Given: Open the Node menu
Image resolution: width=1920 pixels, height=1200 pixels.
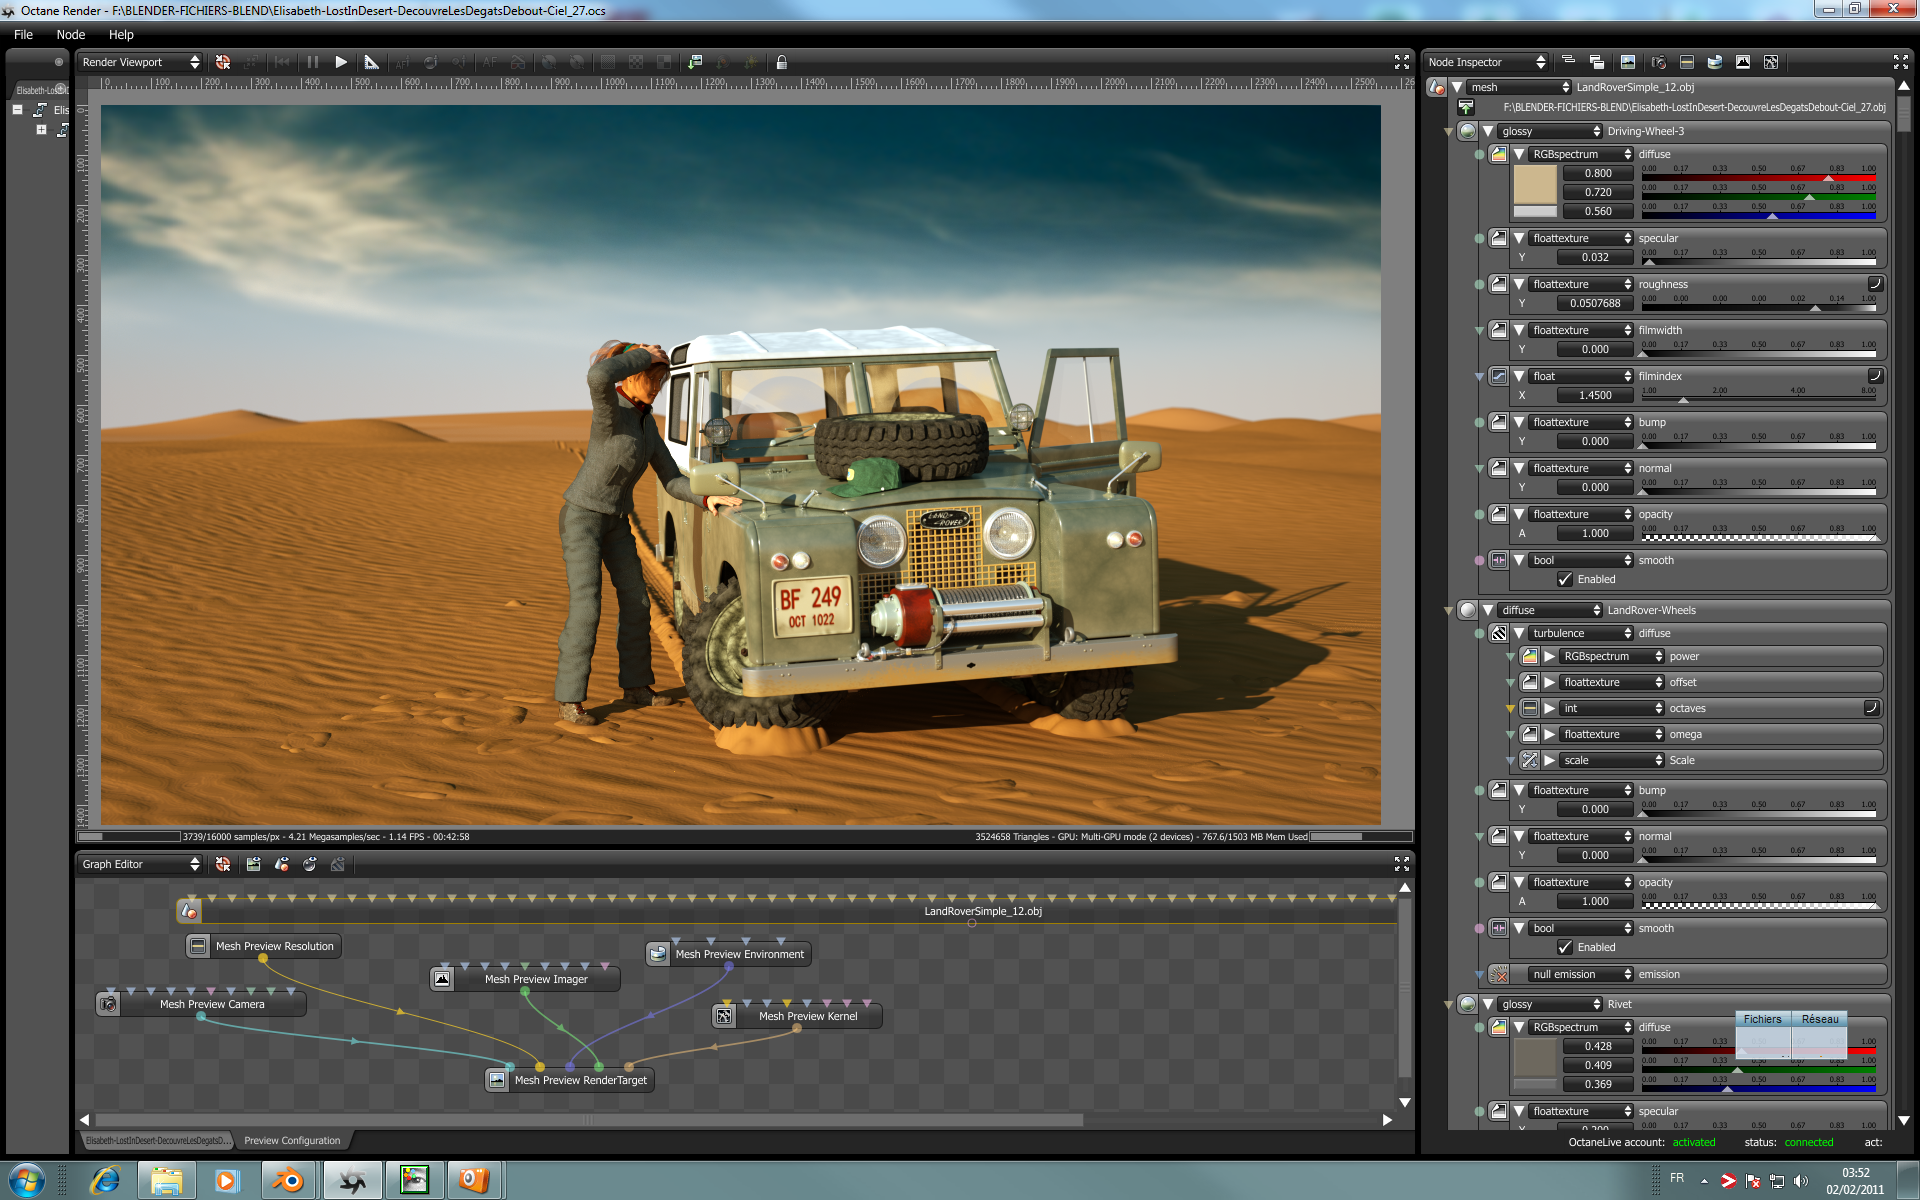Looking at the screenshot, I should click(x=70, y=34).
